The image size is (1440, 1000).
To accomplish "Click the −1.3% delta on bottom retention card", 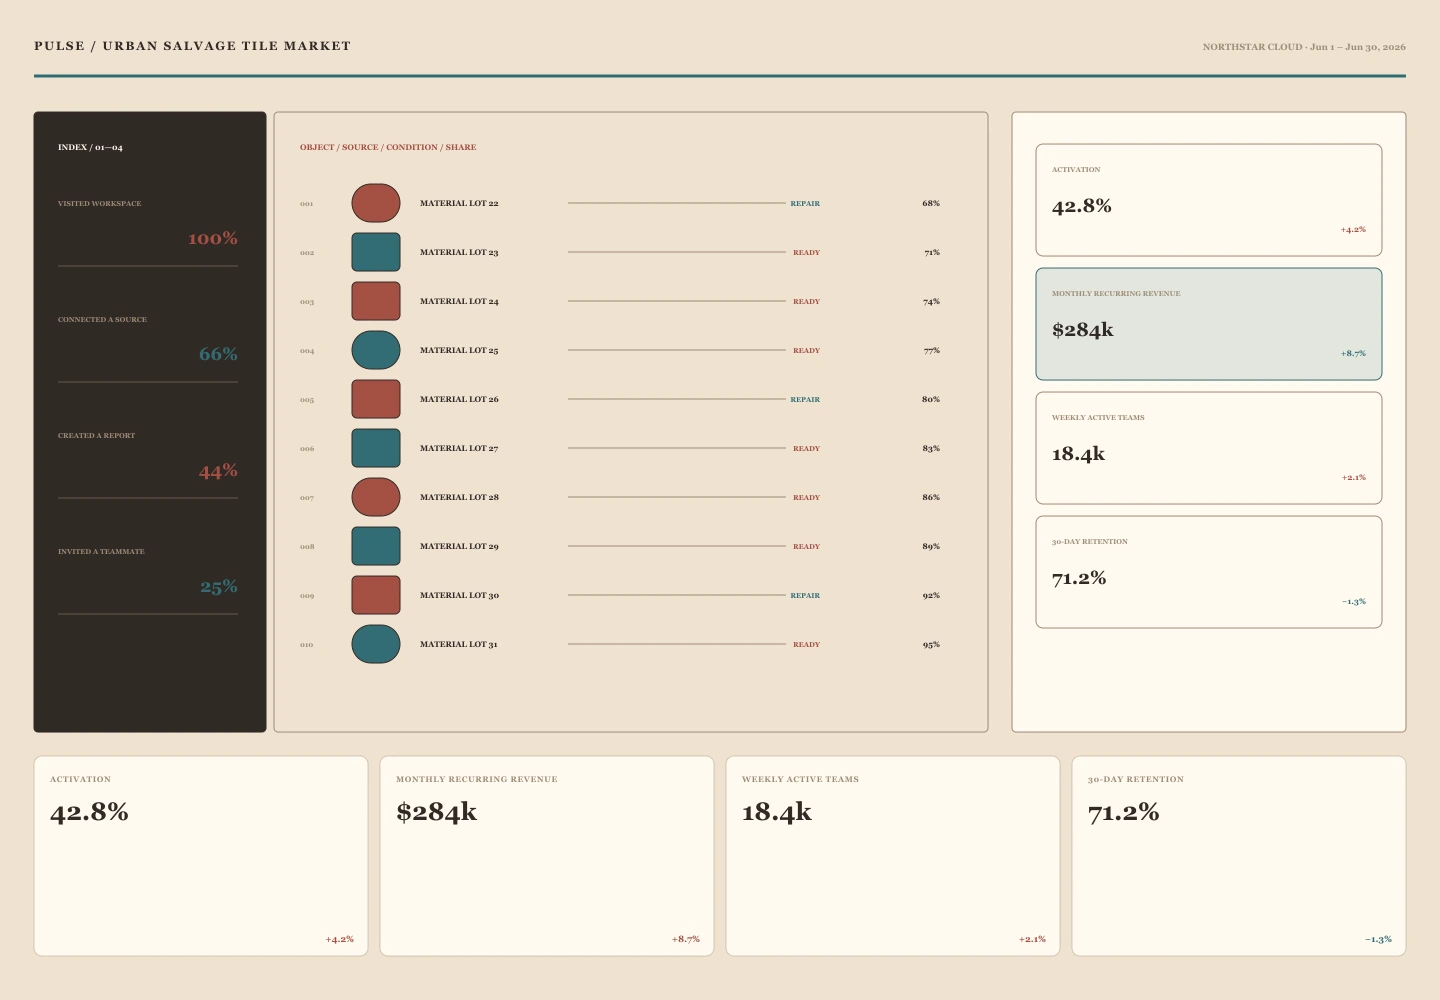I will [x=1378, y=939].
